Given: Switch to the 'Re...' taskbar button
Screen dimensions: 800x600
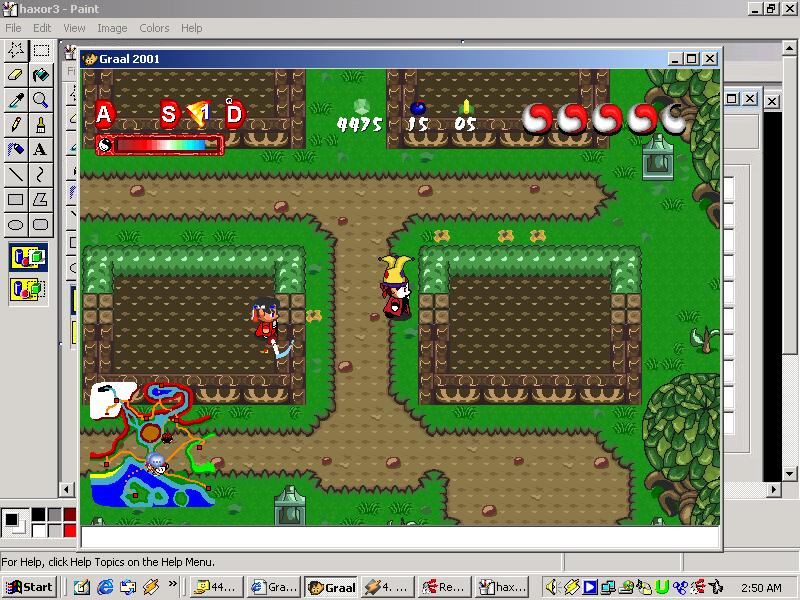Looking at the screenshot, I should [x=444, y=587].
